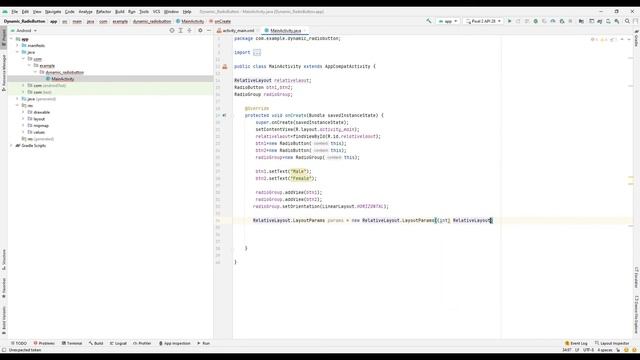This screenshot has width=640, height=360.
Task: Expand the drawable folder
Action: [x=23, y=112]
